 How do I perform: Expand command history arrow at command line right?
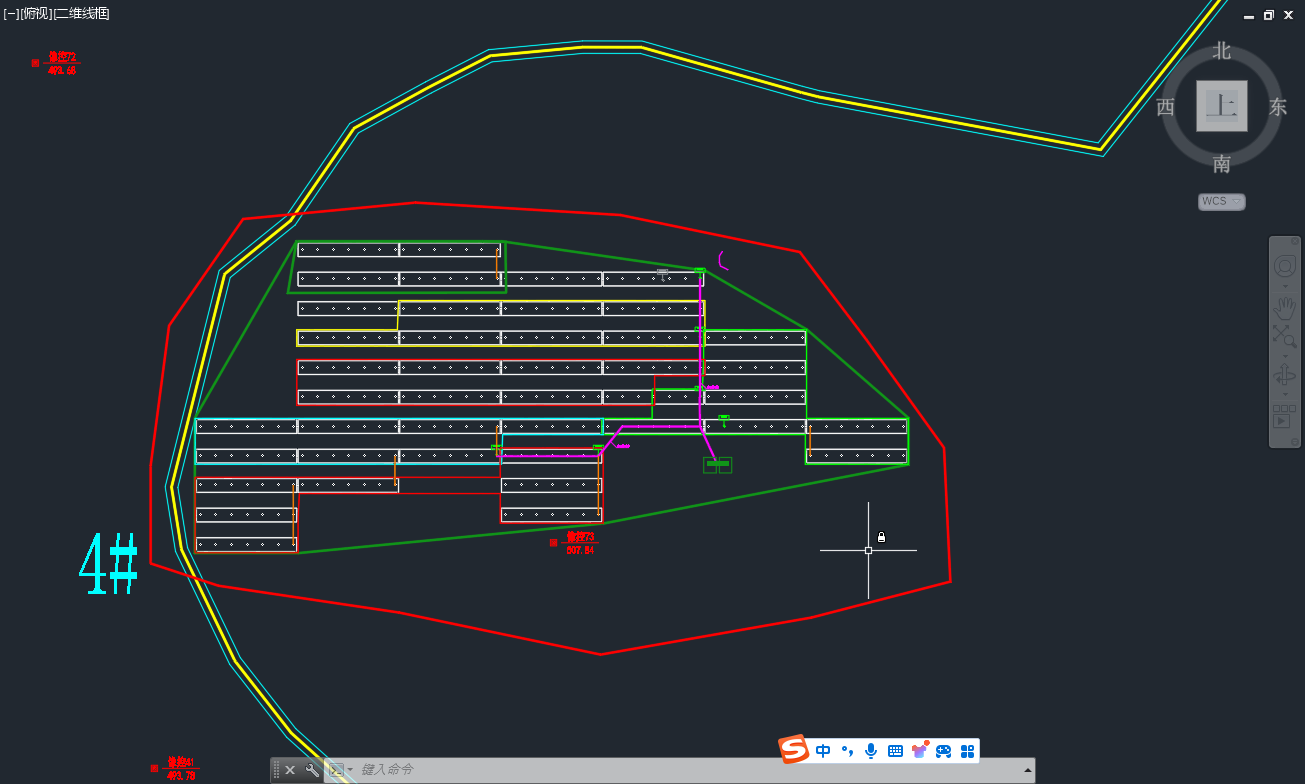pos(1027,770)
